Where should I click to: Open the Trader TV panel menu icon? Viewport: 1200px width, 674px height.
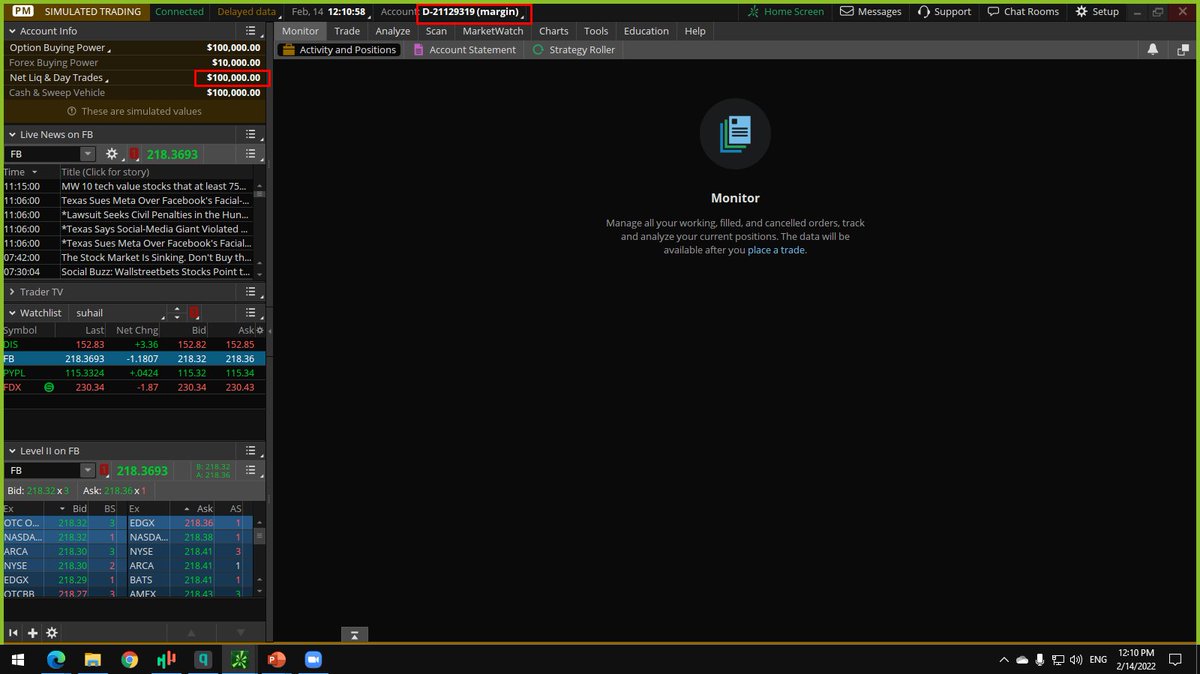click(x=251, y=292)
